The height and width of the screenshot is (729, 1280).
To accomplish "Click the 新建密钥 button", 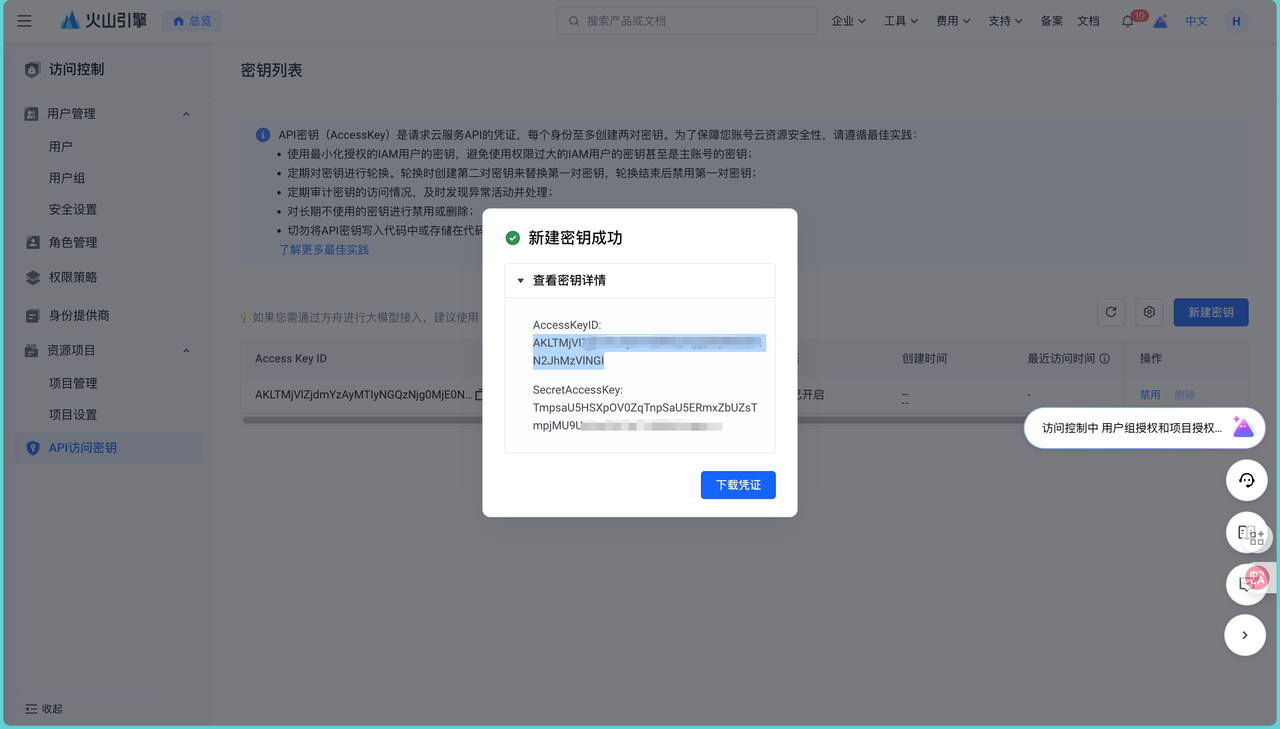I will click(1211, 312).
